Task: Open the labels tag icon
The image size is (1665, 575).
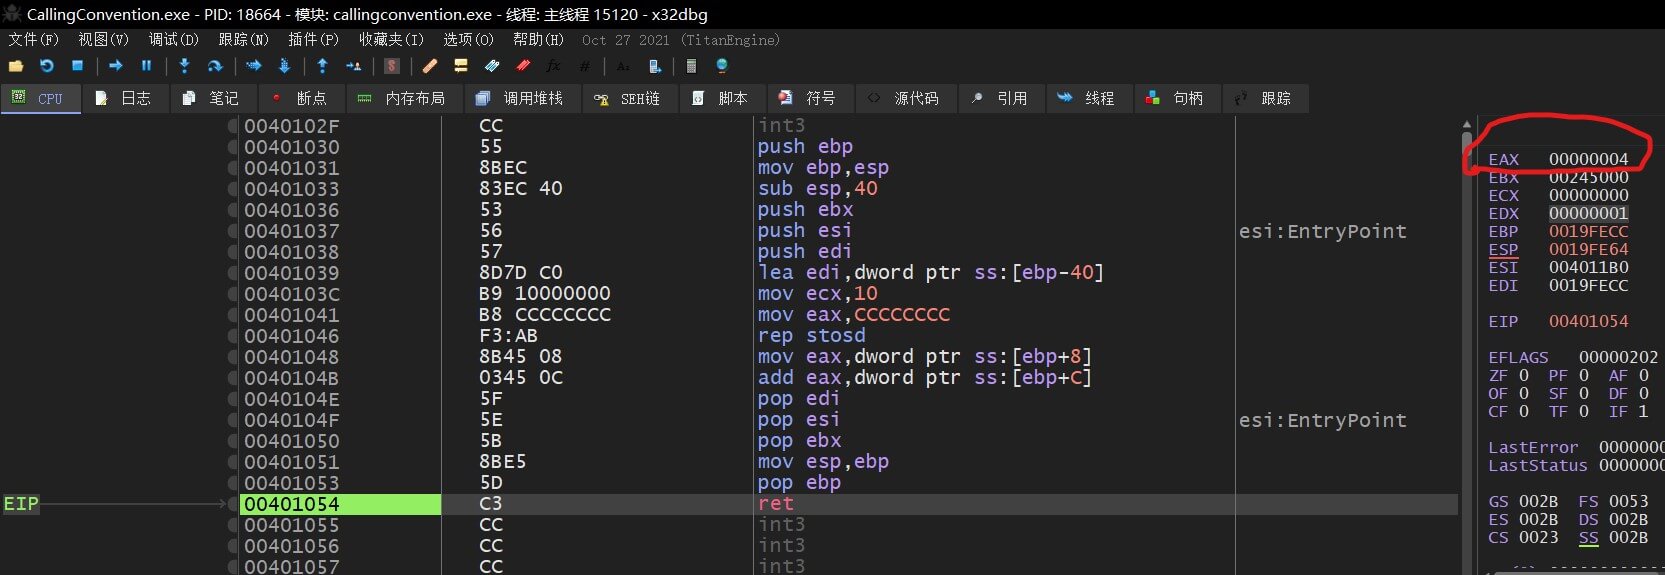Action: [x=492, y=66]
